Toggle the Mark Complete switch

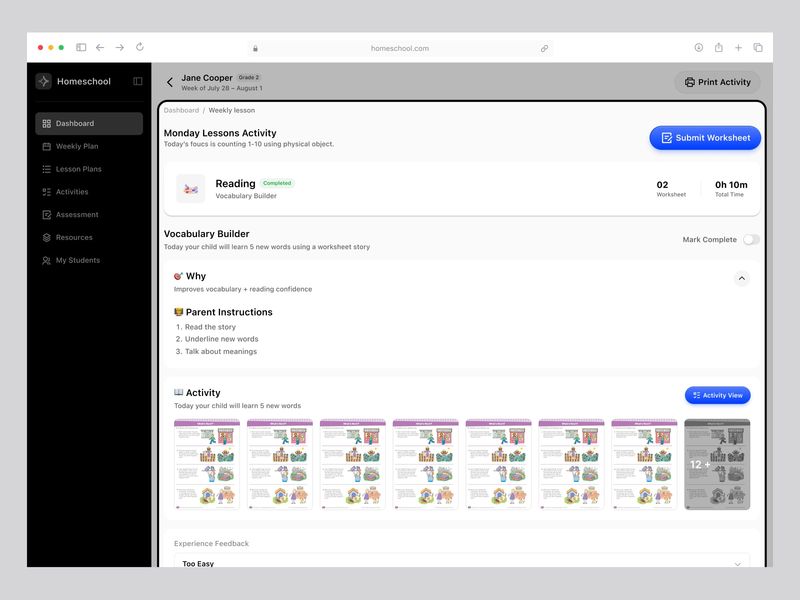click(x=753, y=241)
